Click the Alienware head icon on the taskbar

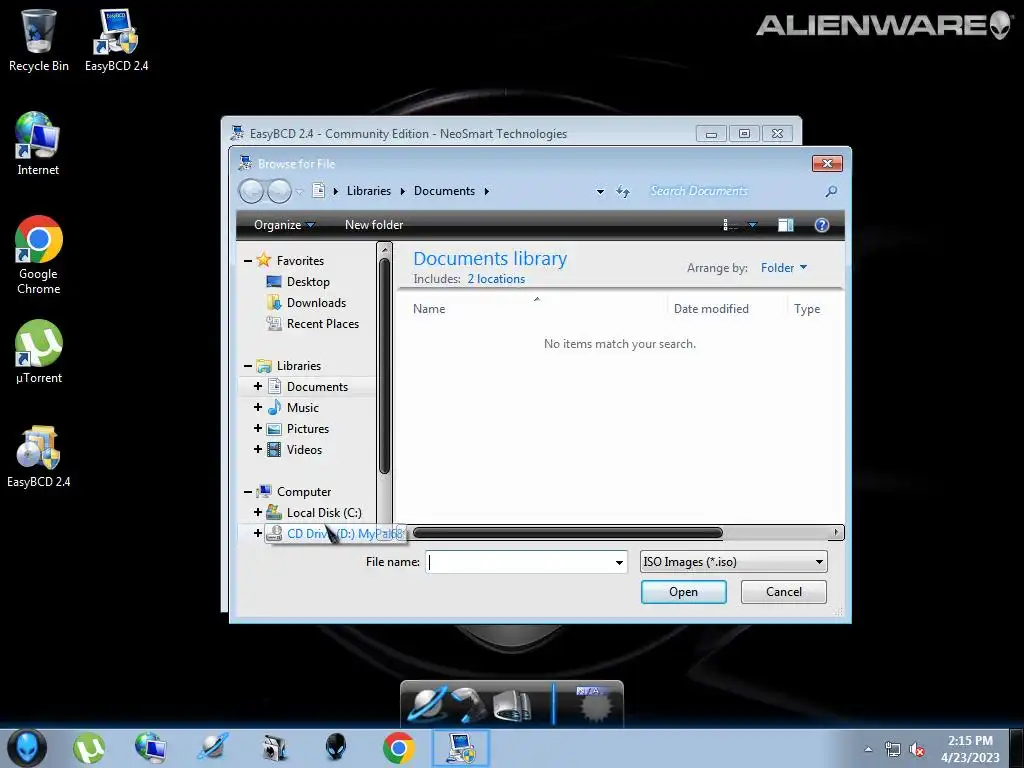(336, 748)
